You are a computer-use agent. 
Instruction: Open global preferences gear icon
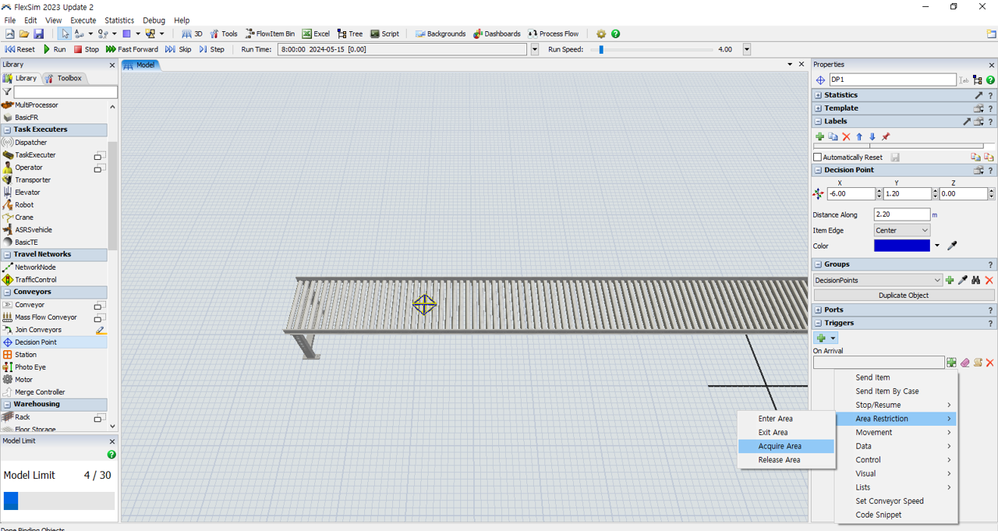pyautogui.click(x=601, y=34)
